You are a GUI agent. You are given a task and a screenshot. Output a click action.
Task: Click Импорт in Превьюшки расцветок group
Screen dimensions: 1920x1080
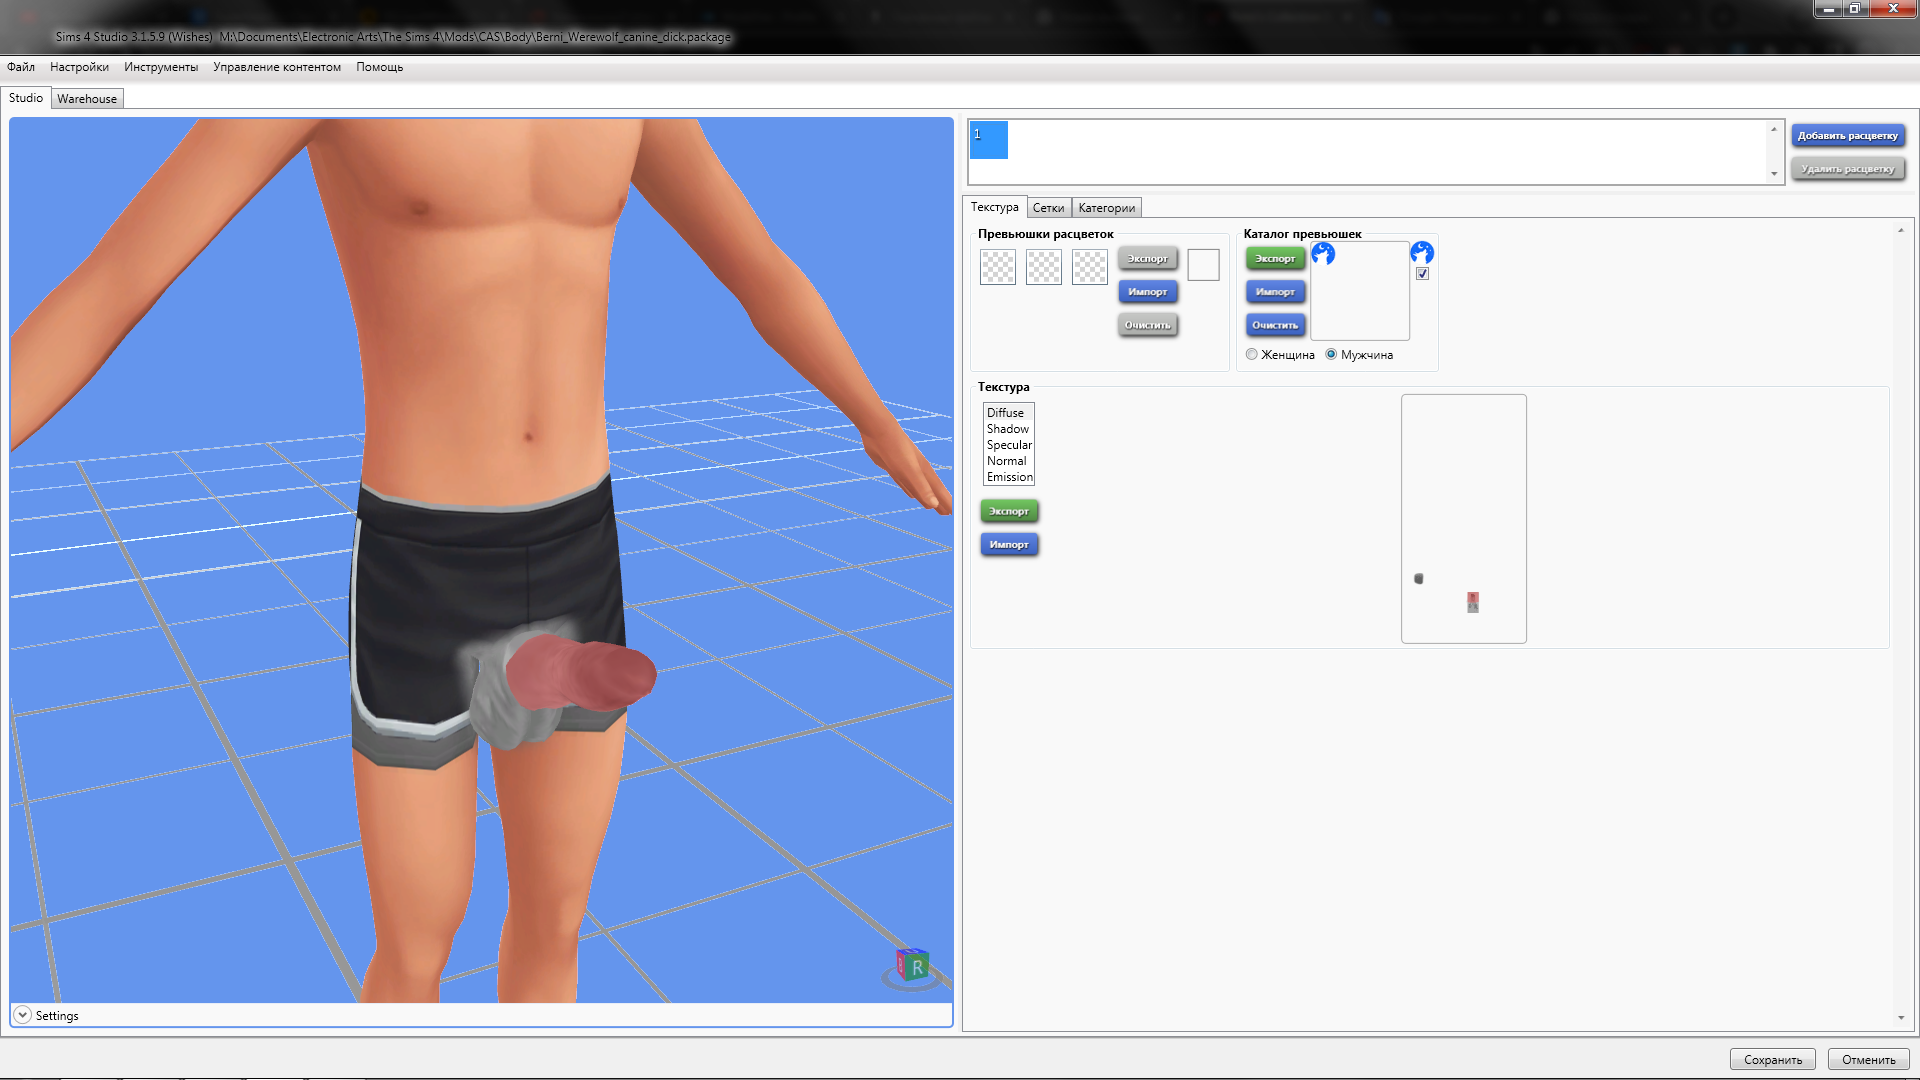click(1147, 292)
